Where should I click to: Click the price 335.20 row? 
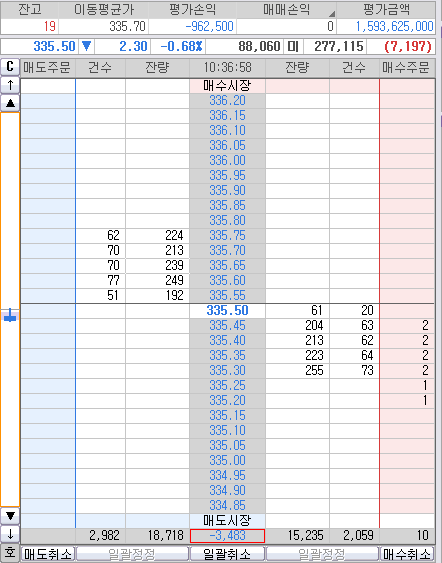227,400
